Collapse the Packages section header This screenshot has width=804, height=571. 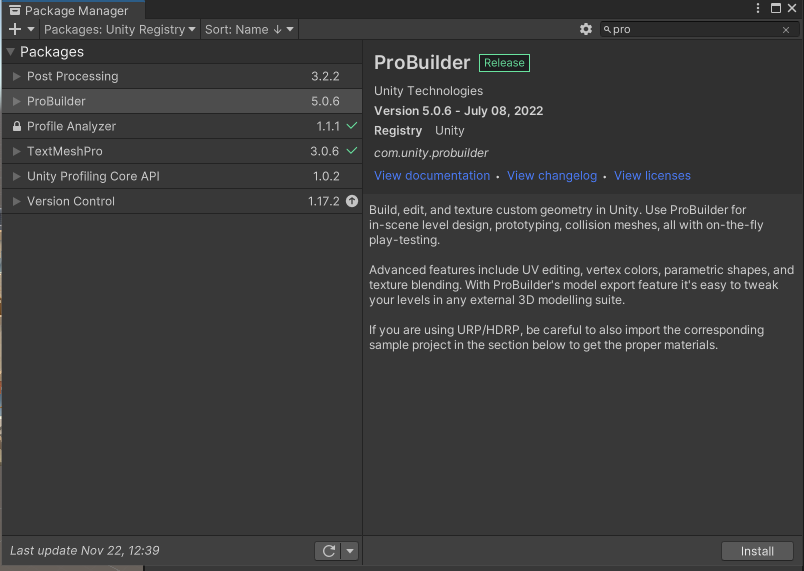coord(11,52)
